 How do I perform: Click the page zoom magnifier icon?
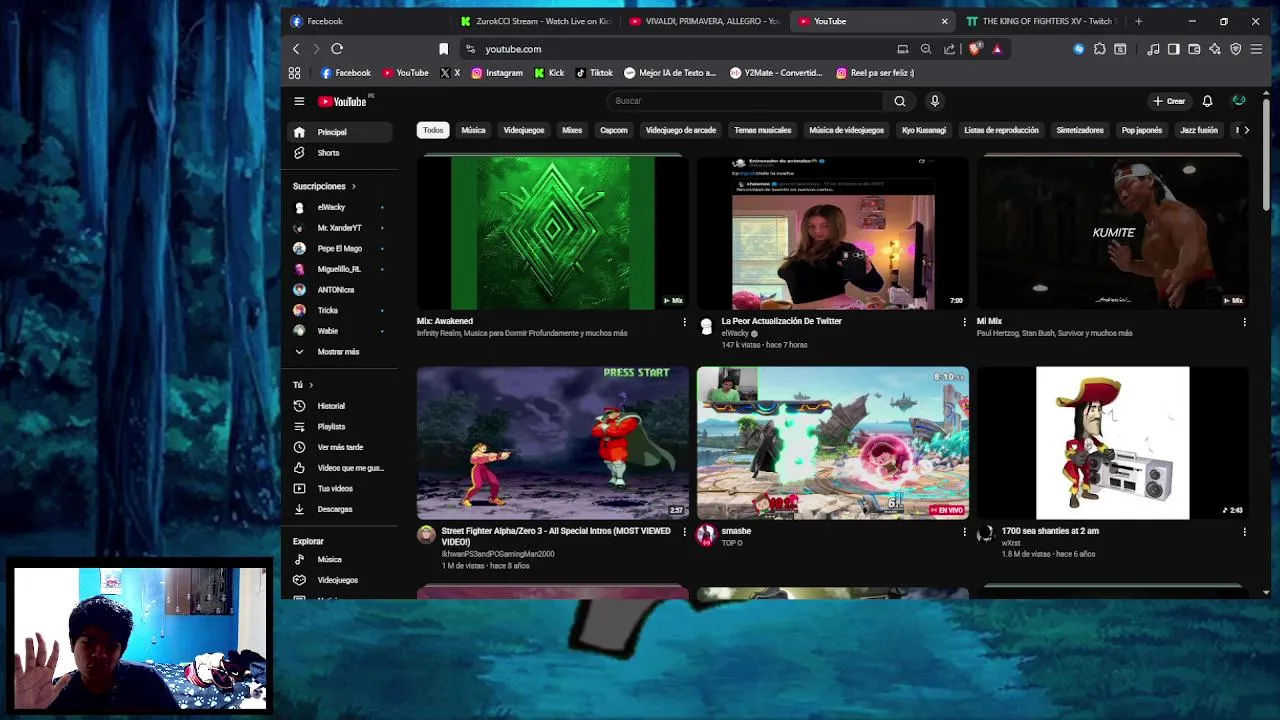click(x=926, y=49)
